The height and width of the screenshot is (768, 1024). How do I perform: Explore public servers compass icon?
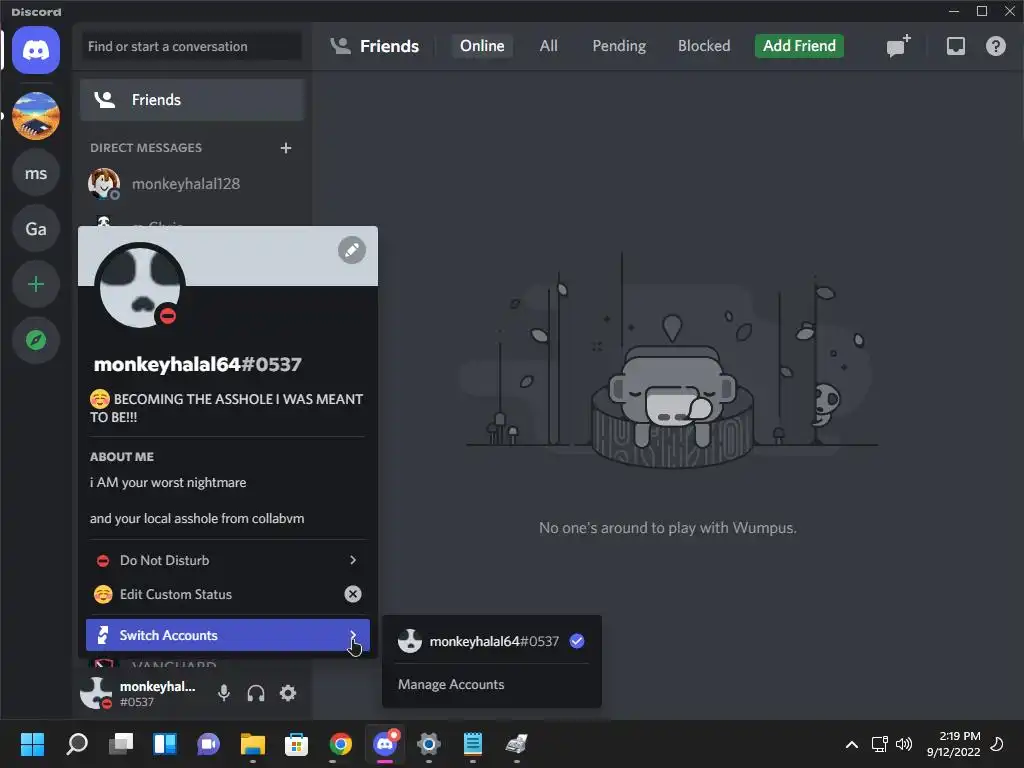click(x=36, y=340)
